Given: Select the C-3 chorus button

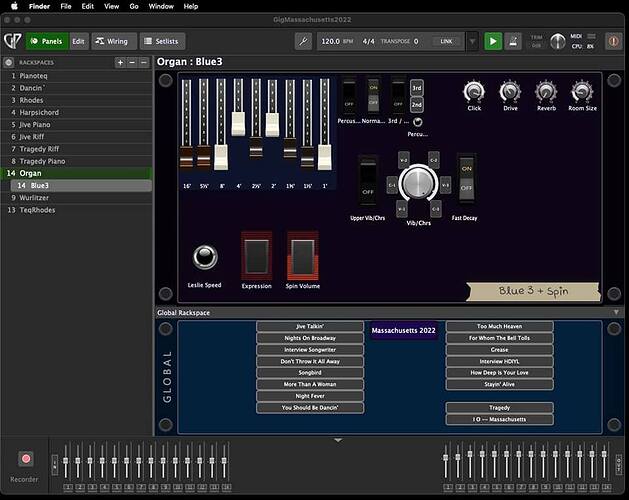Looking at the screenshot, I should click(x=436, y=209).
